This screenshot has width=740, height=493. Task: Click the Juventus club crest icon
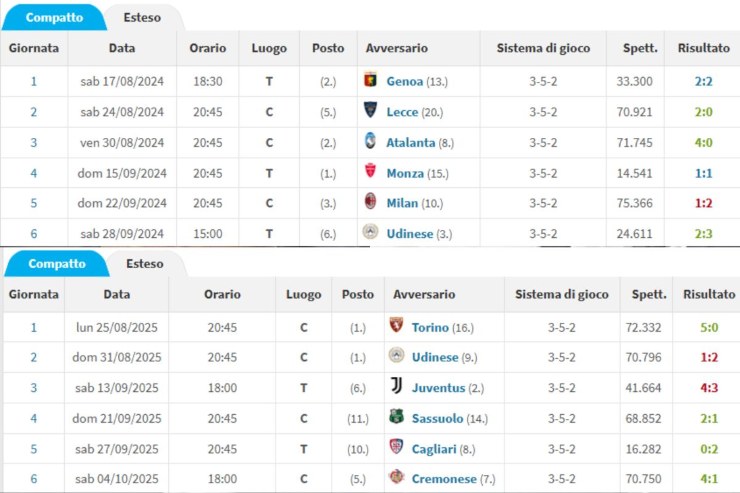tap(396, 386)
